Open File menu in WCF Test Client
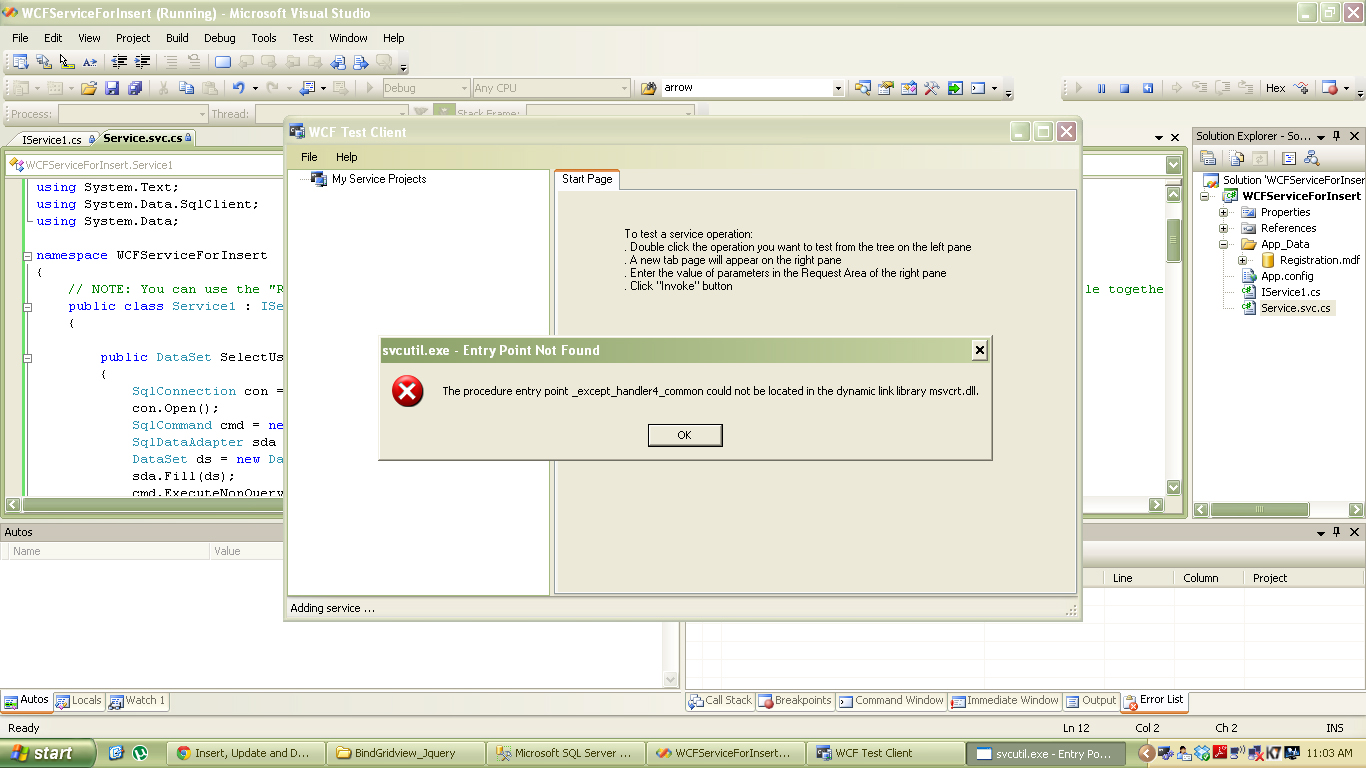 click(x=309, y=157)
